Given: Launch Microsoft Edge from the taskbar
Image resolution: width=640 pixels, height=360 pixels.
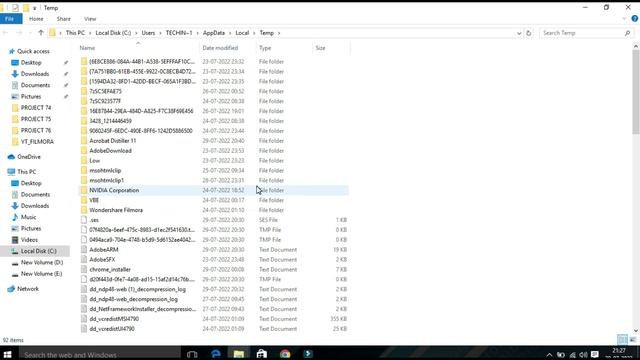Looking at the screenshot, I should tap(216, 354).
